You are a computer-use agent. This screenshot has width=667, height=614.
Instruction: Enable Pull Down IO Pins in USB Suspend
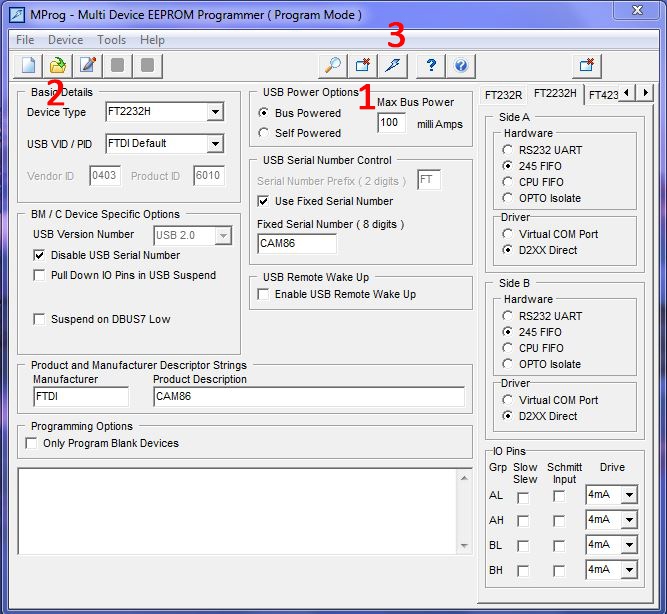coord(39,275)
